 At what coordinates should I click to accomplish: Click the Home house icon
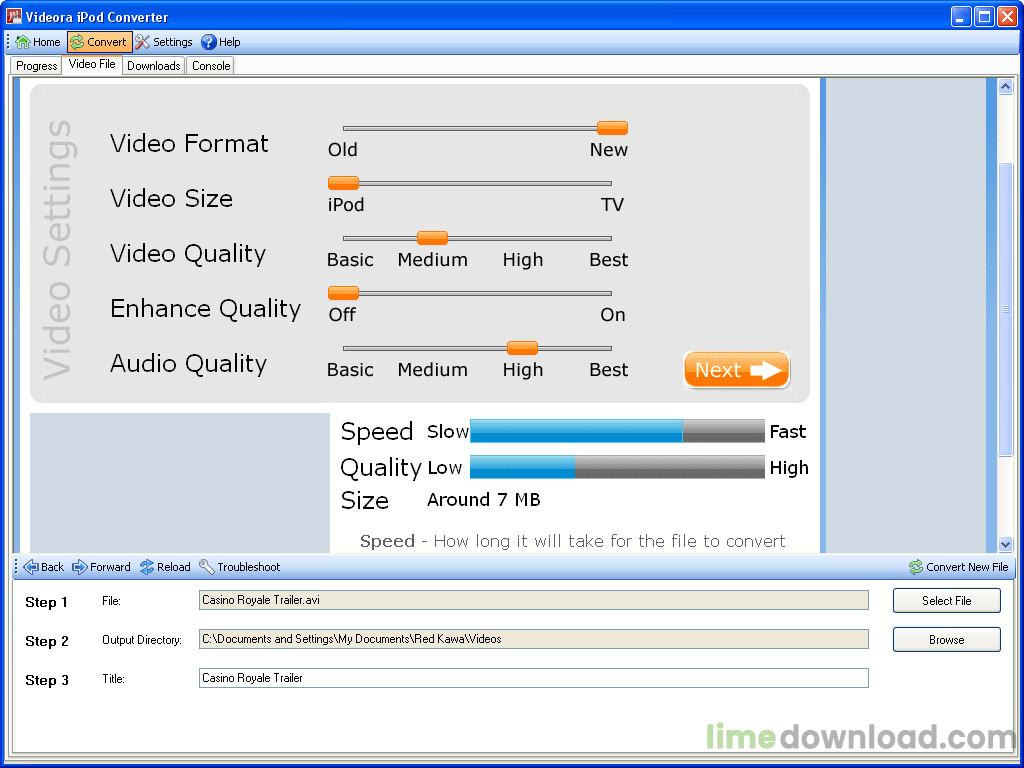click(x=23, y=42)
